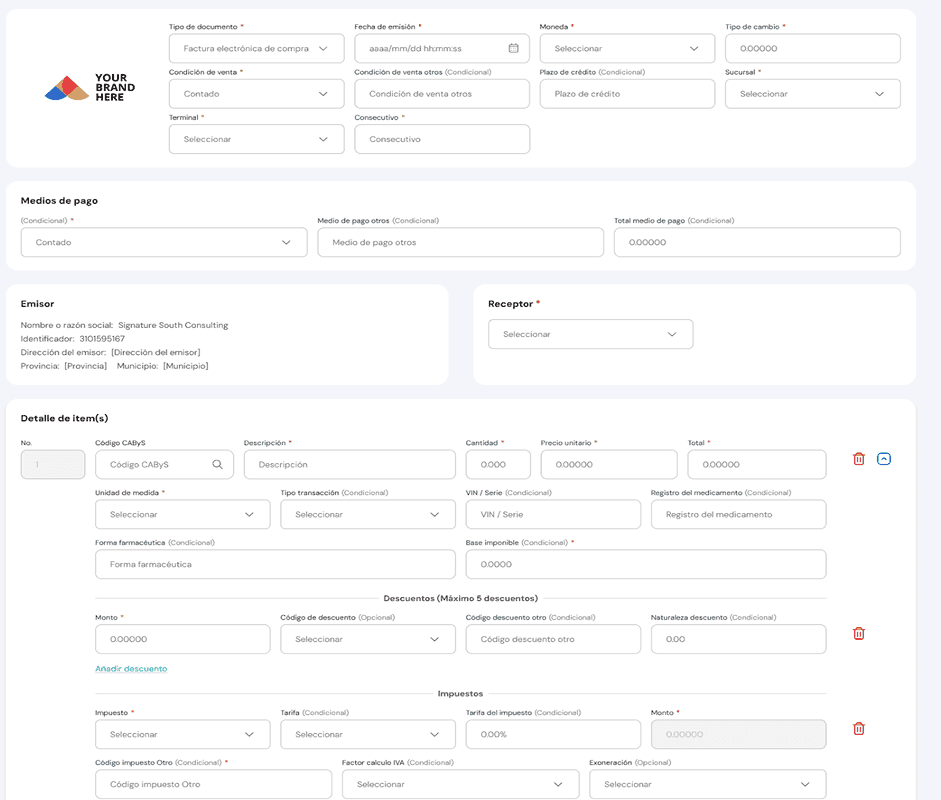Open Condición de venta dropdown
Image resolution: width=941 pixels, height=800 pixels.
pyautogui.click(x=257, y=94)
